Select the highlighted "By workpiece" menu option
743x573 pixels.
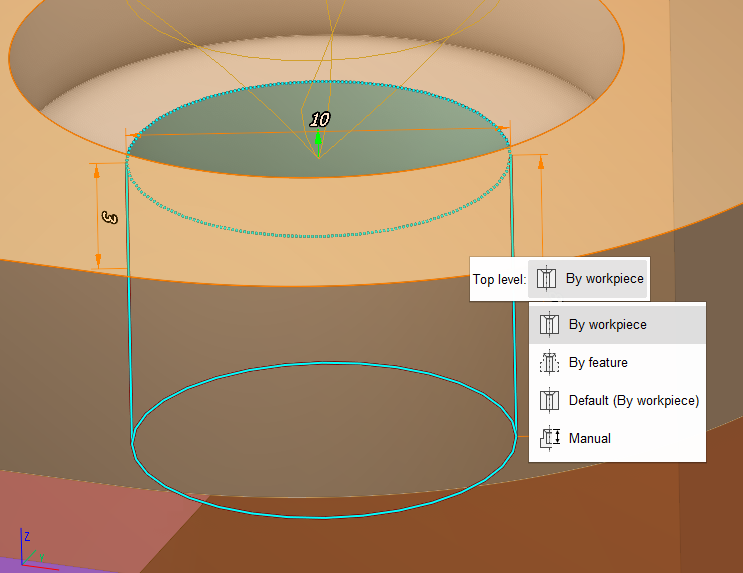click(607, 324)
